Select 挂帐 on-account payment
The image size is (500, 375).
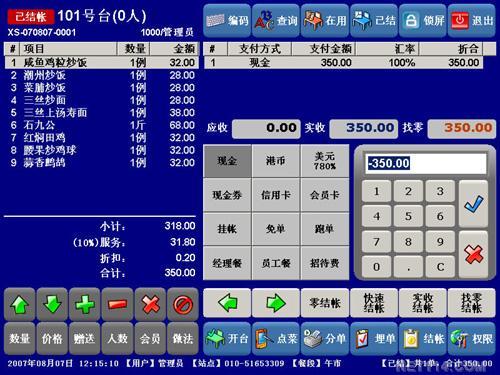coord(227,229)
